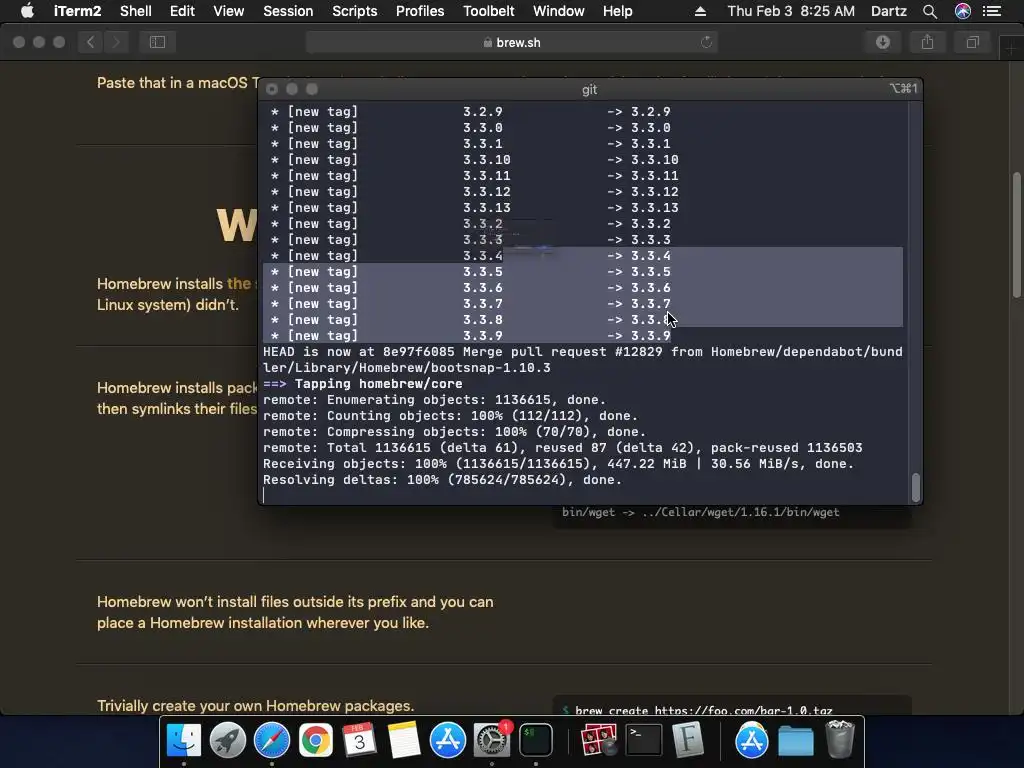
Task: Click the date and time in menu bar
Action: (791, 11)
